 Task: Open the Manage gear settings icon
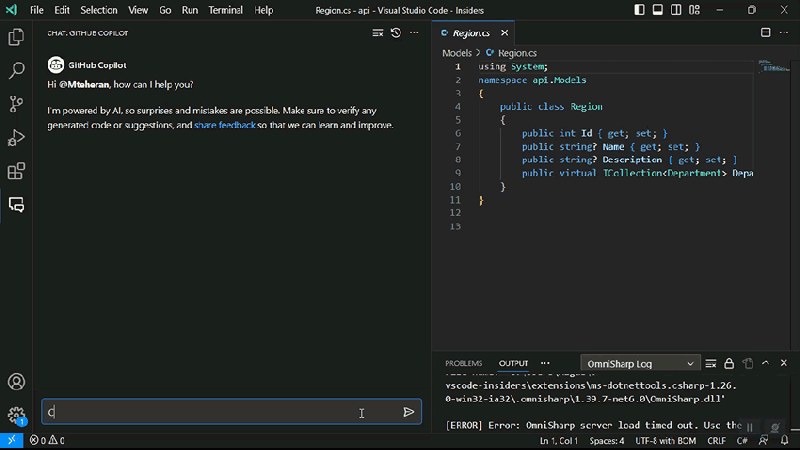pyautogui.click(x=16, y=415)
